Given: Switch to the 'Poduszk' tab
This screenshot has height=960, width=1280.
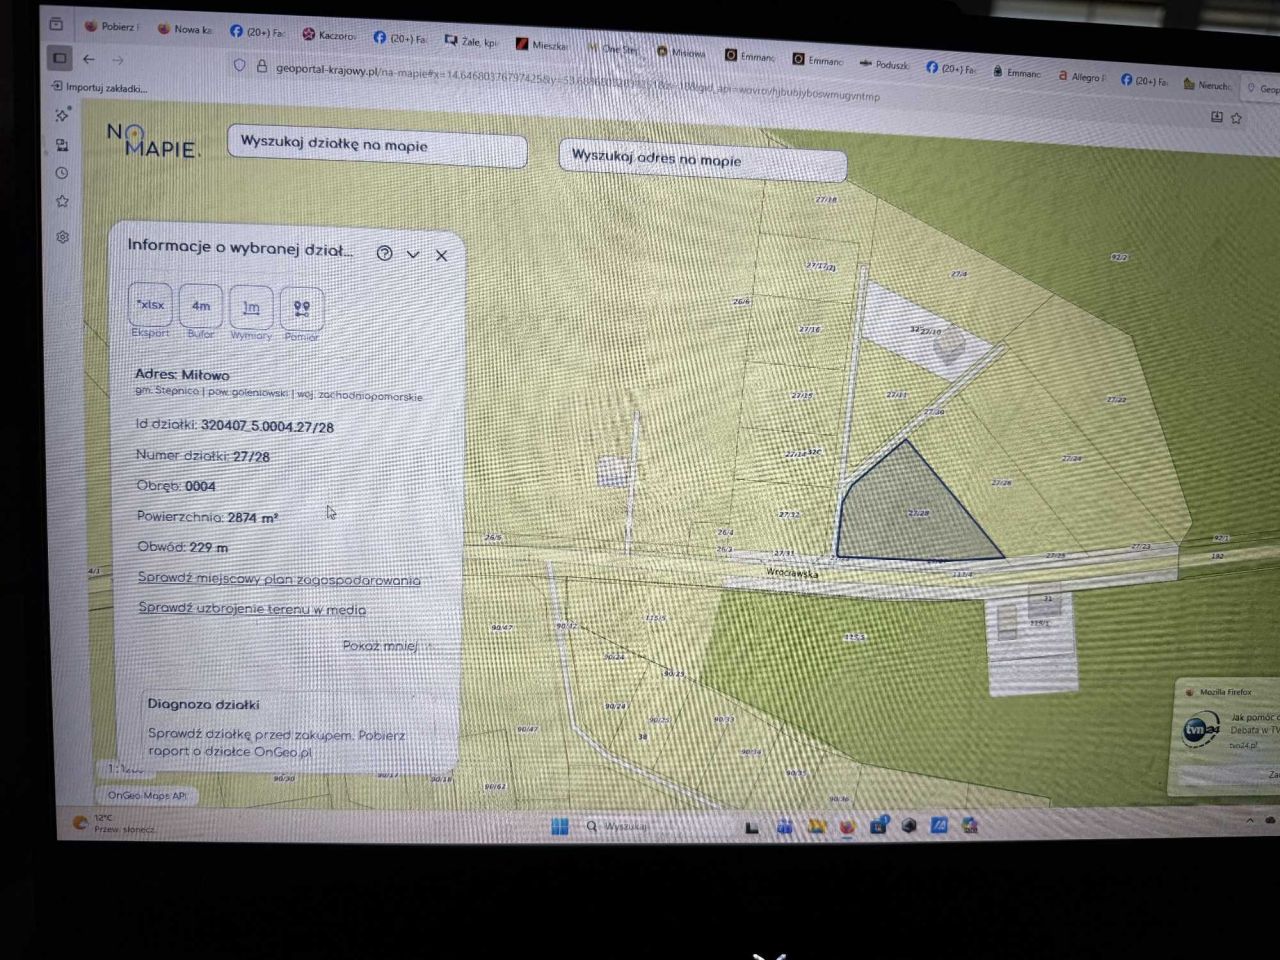Looking at the screenshot, I should coord(885,64).
